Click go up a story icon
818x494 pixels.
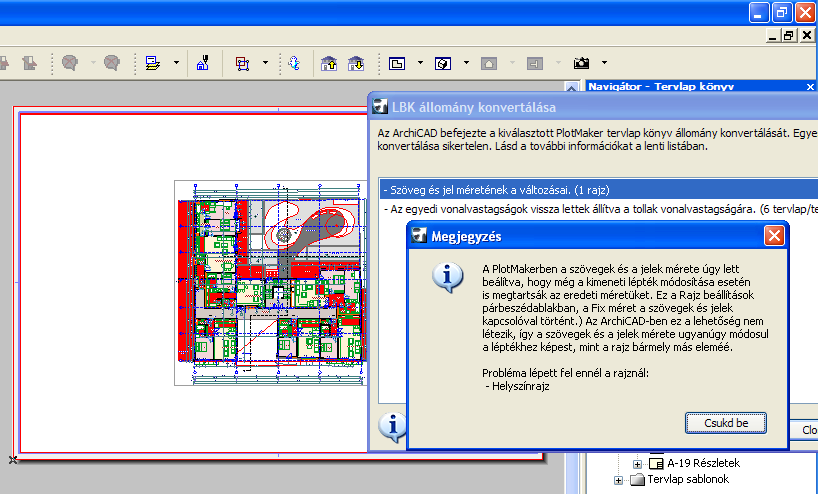coord(329,64)
